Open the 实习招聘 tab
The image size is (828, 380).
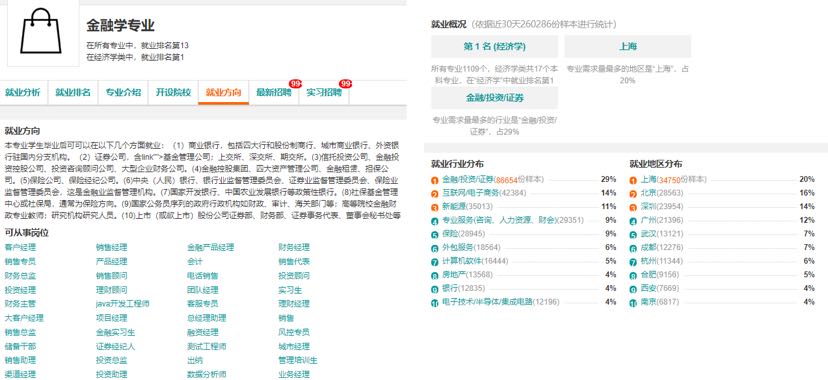coord(324,92)
